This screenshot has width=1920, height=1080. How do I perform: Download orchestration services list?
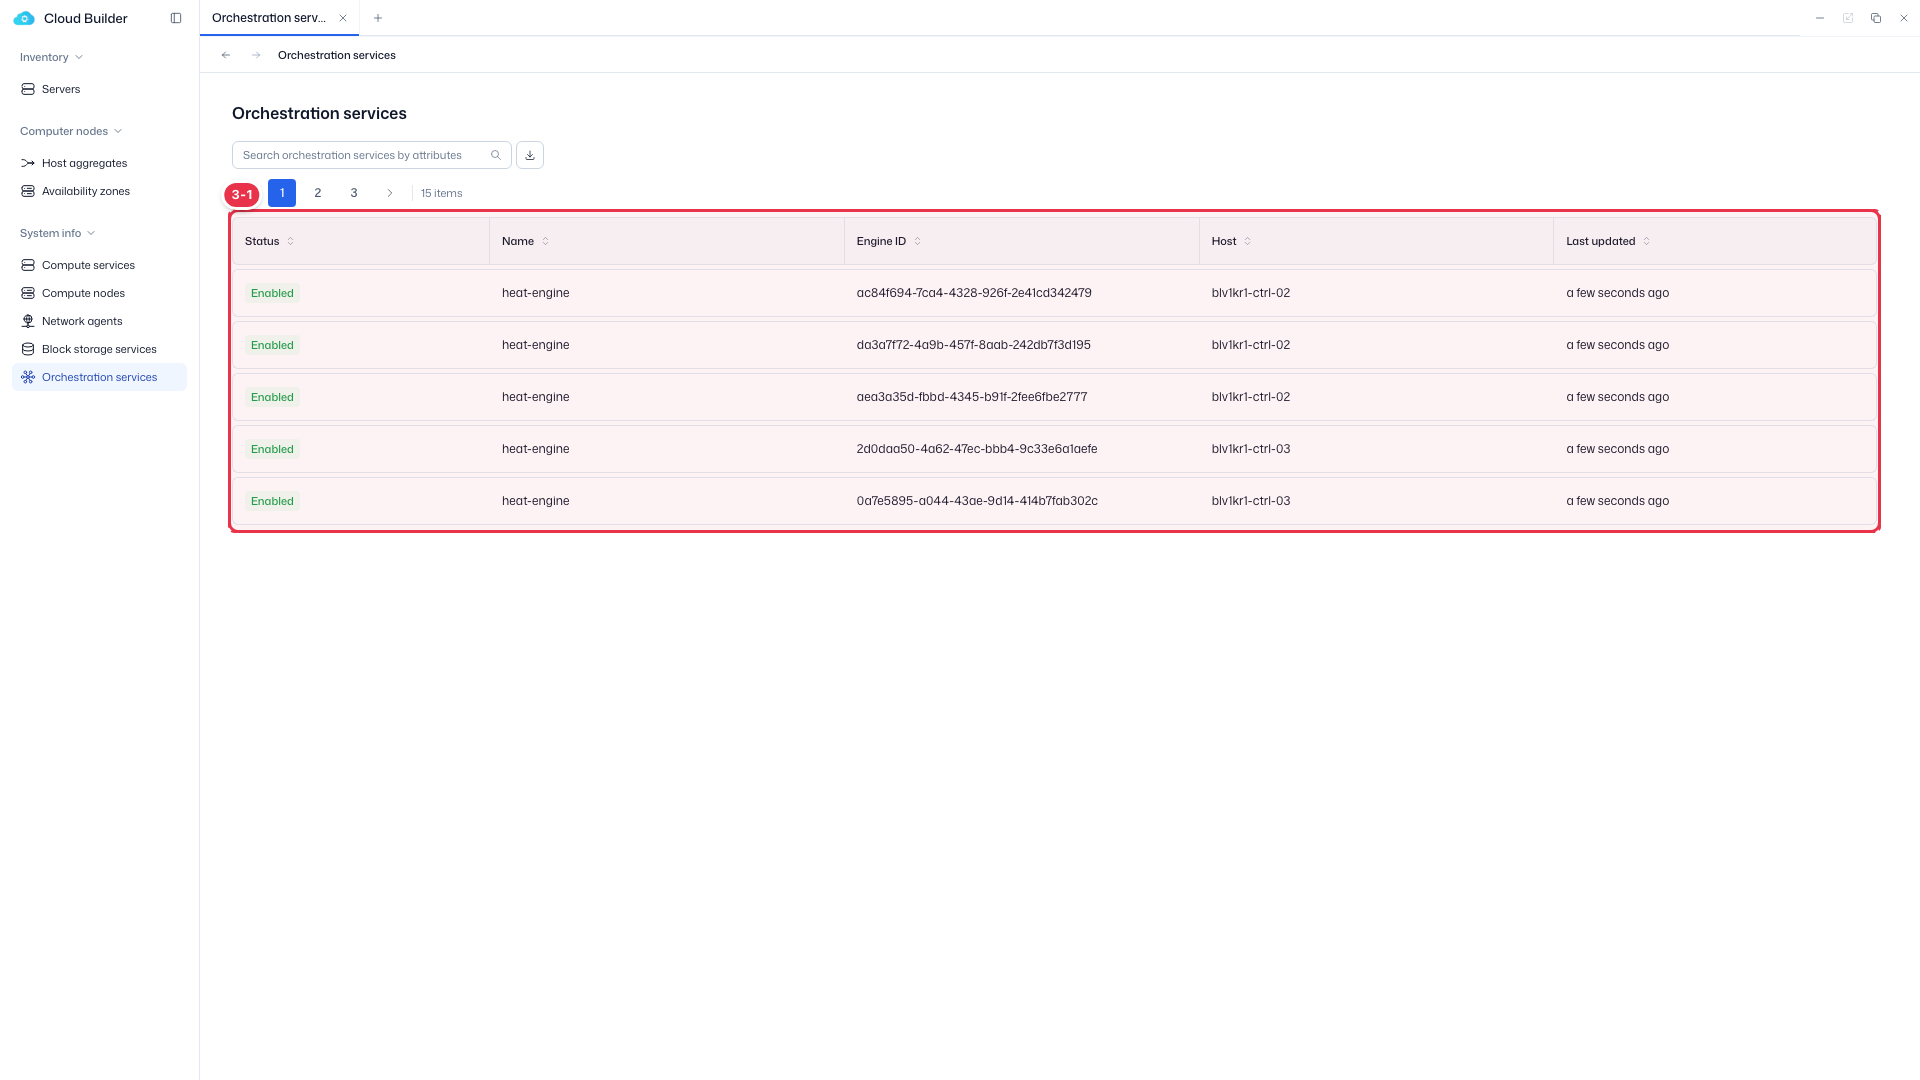click(530, 155)
